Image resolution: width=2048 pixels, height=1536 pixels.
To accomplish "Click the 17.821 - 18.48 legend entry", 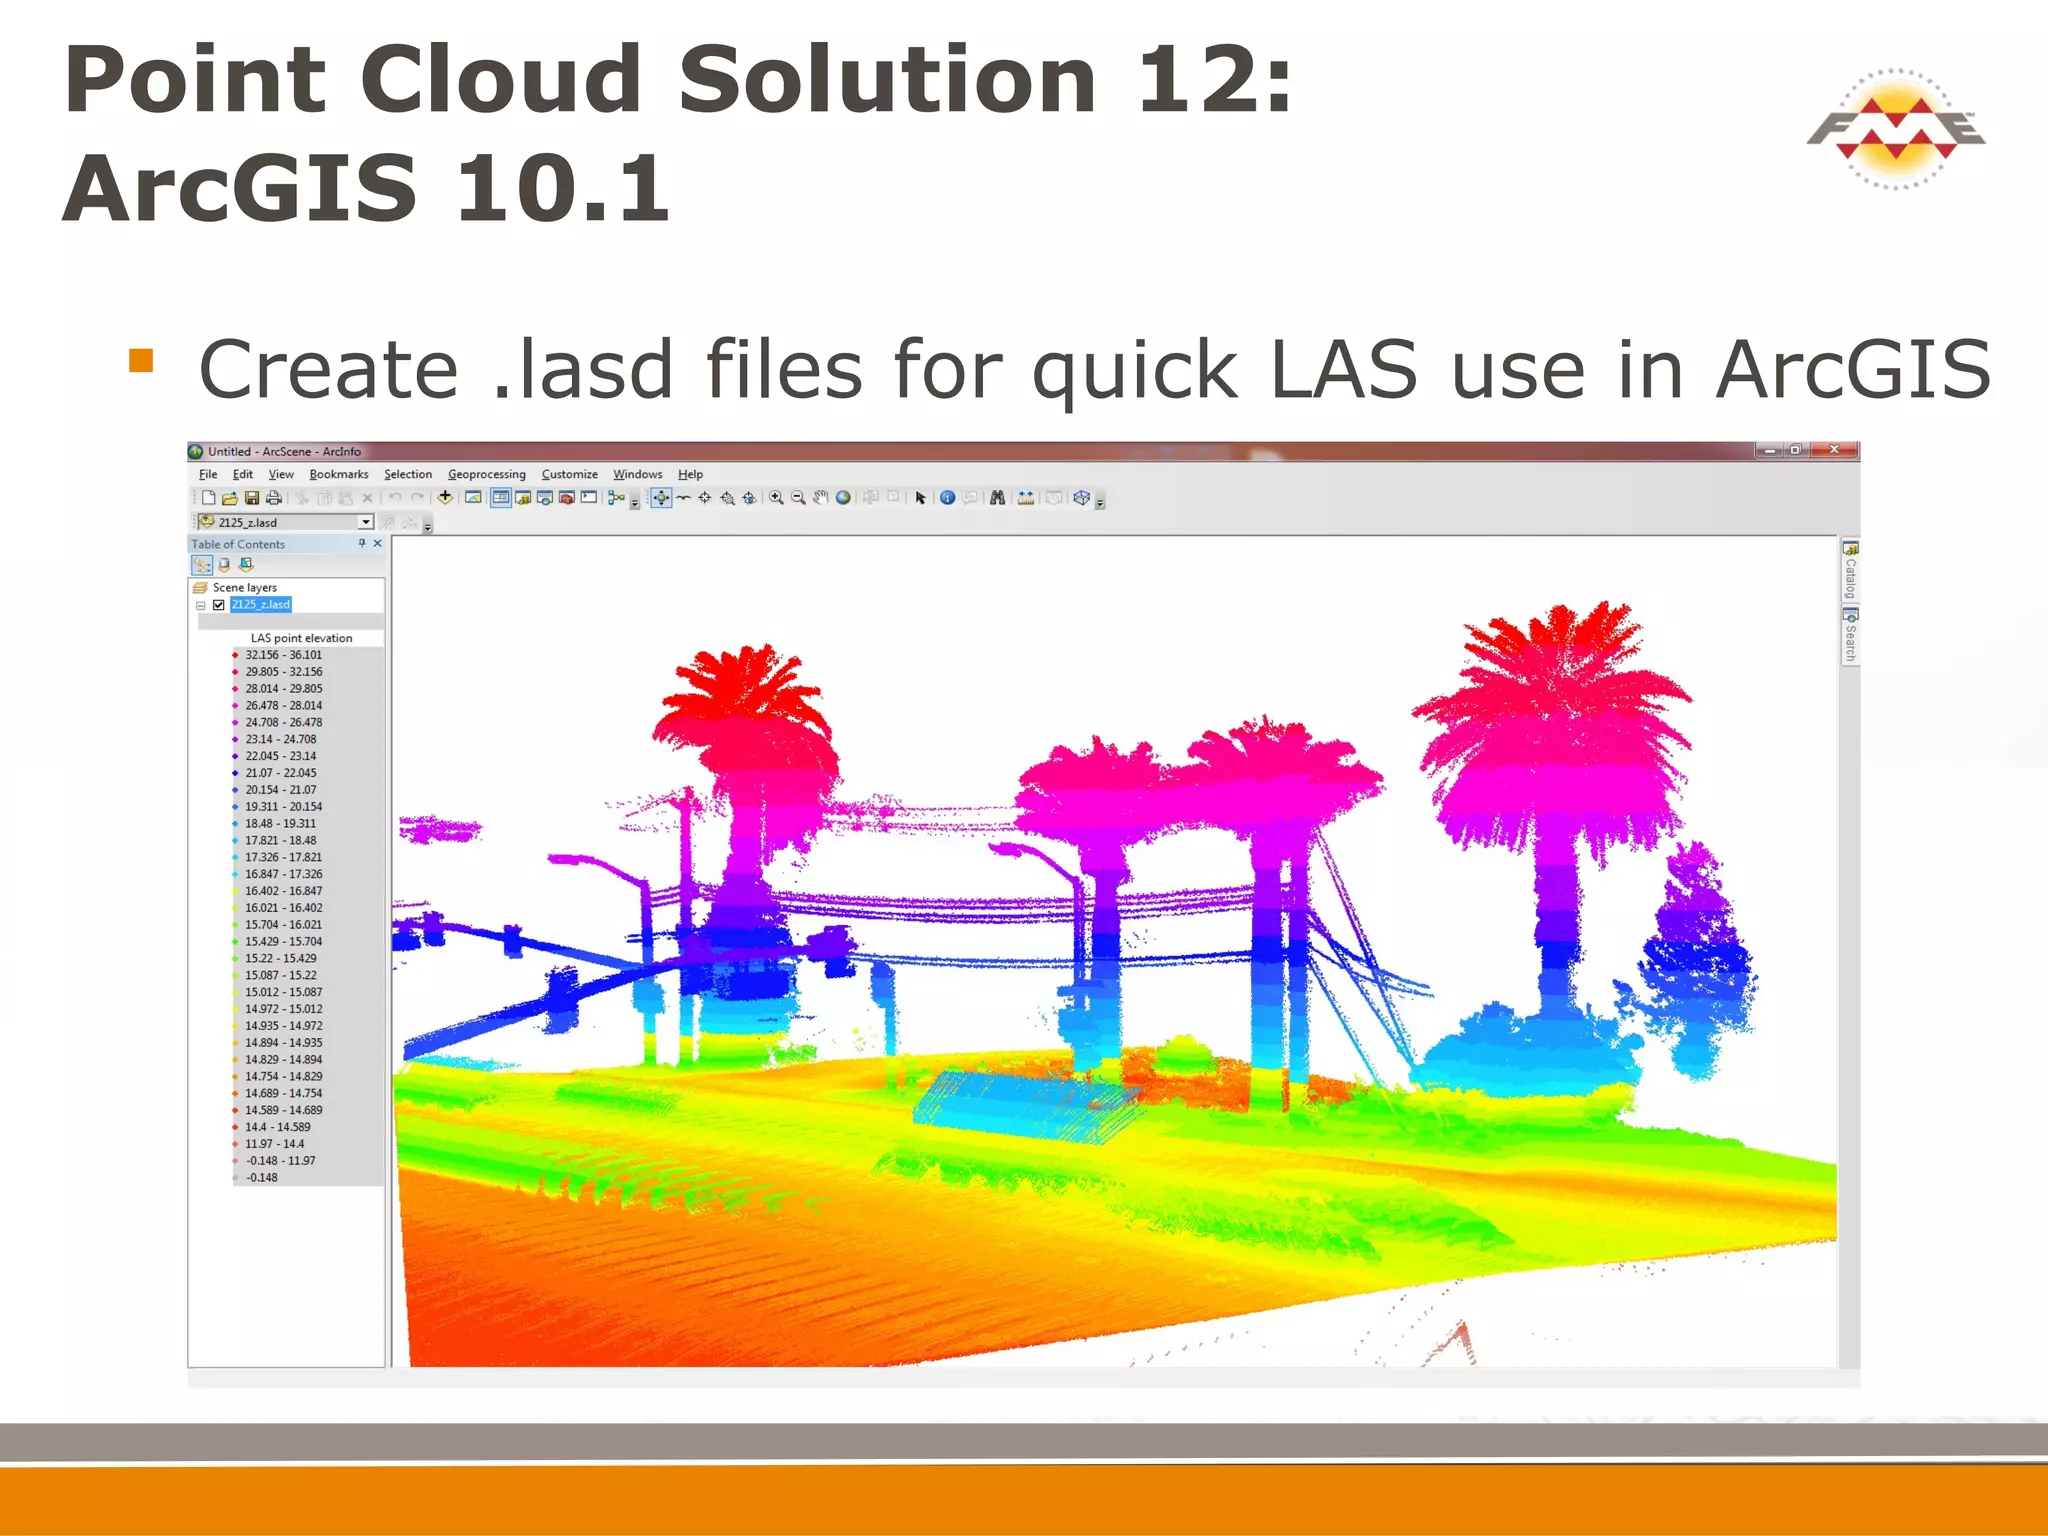I will pos(281,841).
